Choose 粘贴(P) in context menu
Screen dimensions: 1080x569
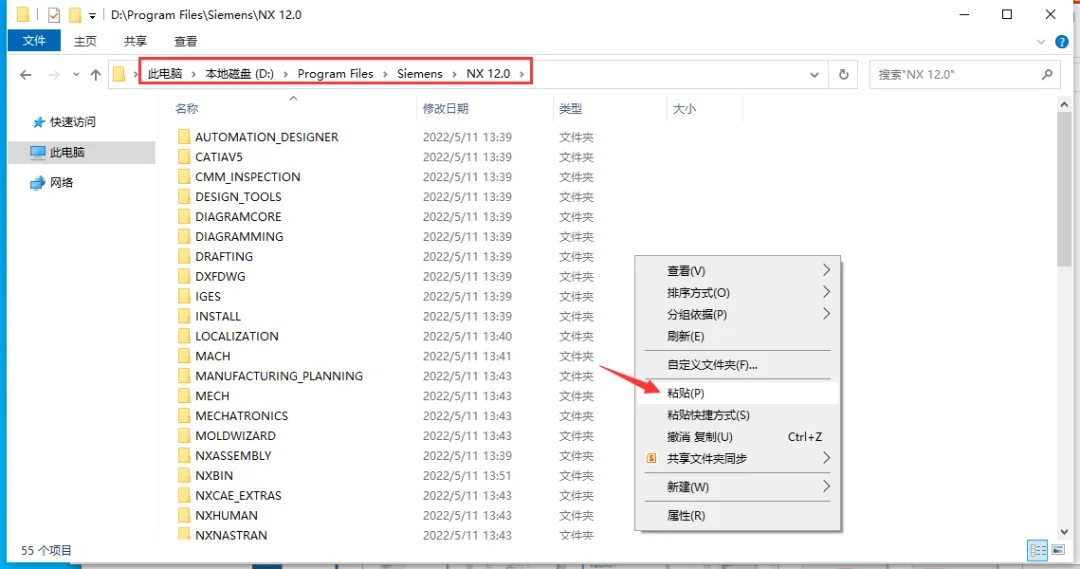coord(737,393)
